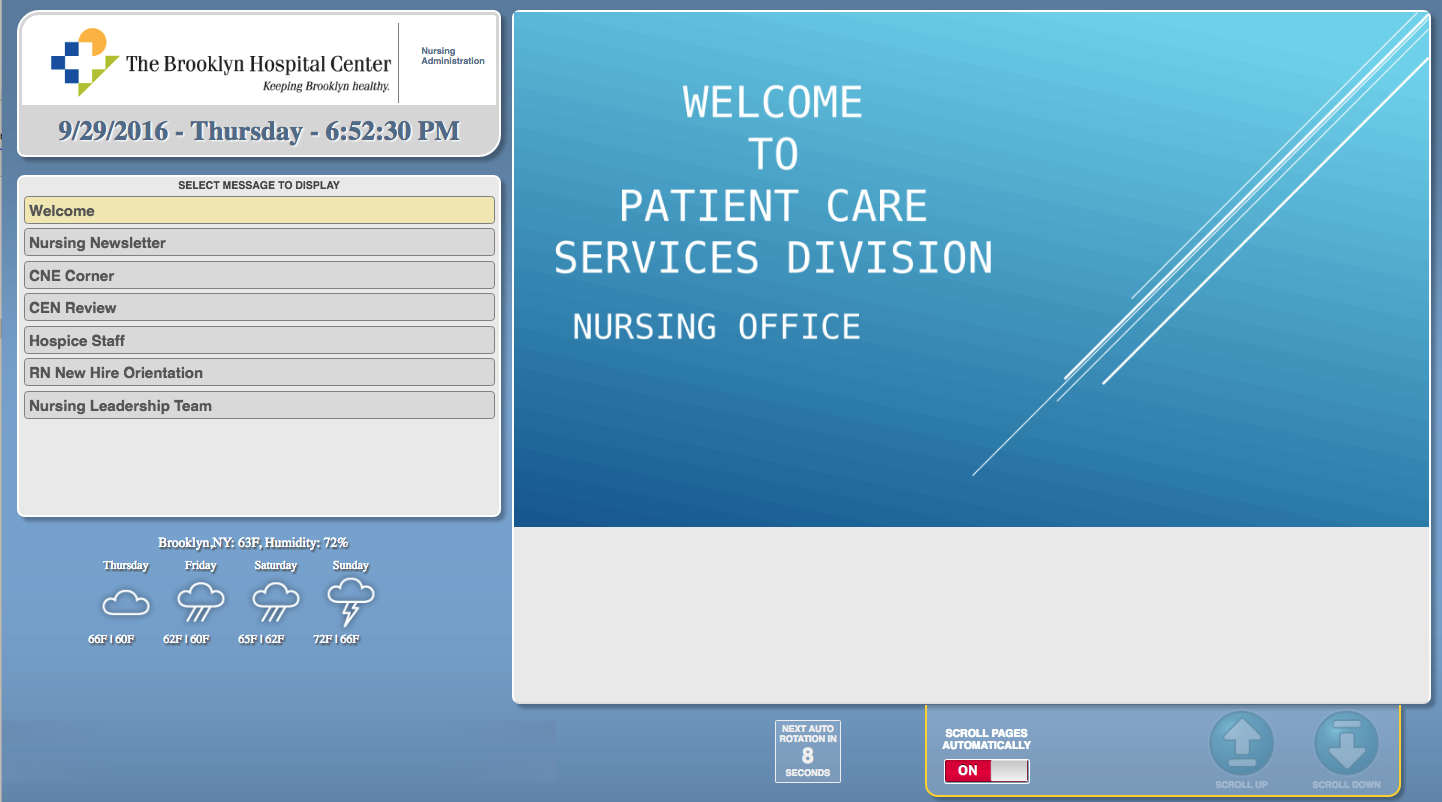Toggle the Scroll Pages Automatically switch
The image size is (1442, 802).
(986, 771)
